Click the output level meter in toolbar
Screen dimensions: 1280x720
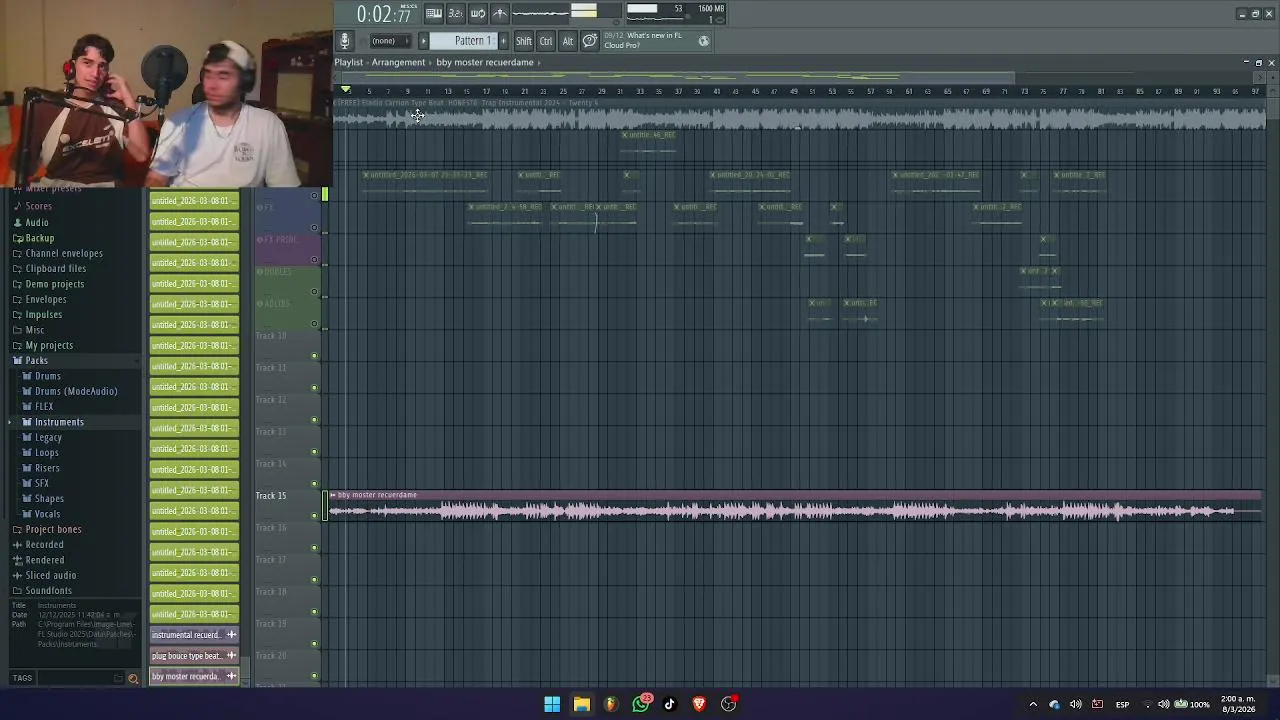tap(584, 12)
